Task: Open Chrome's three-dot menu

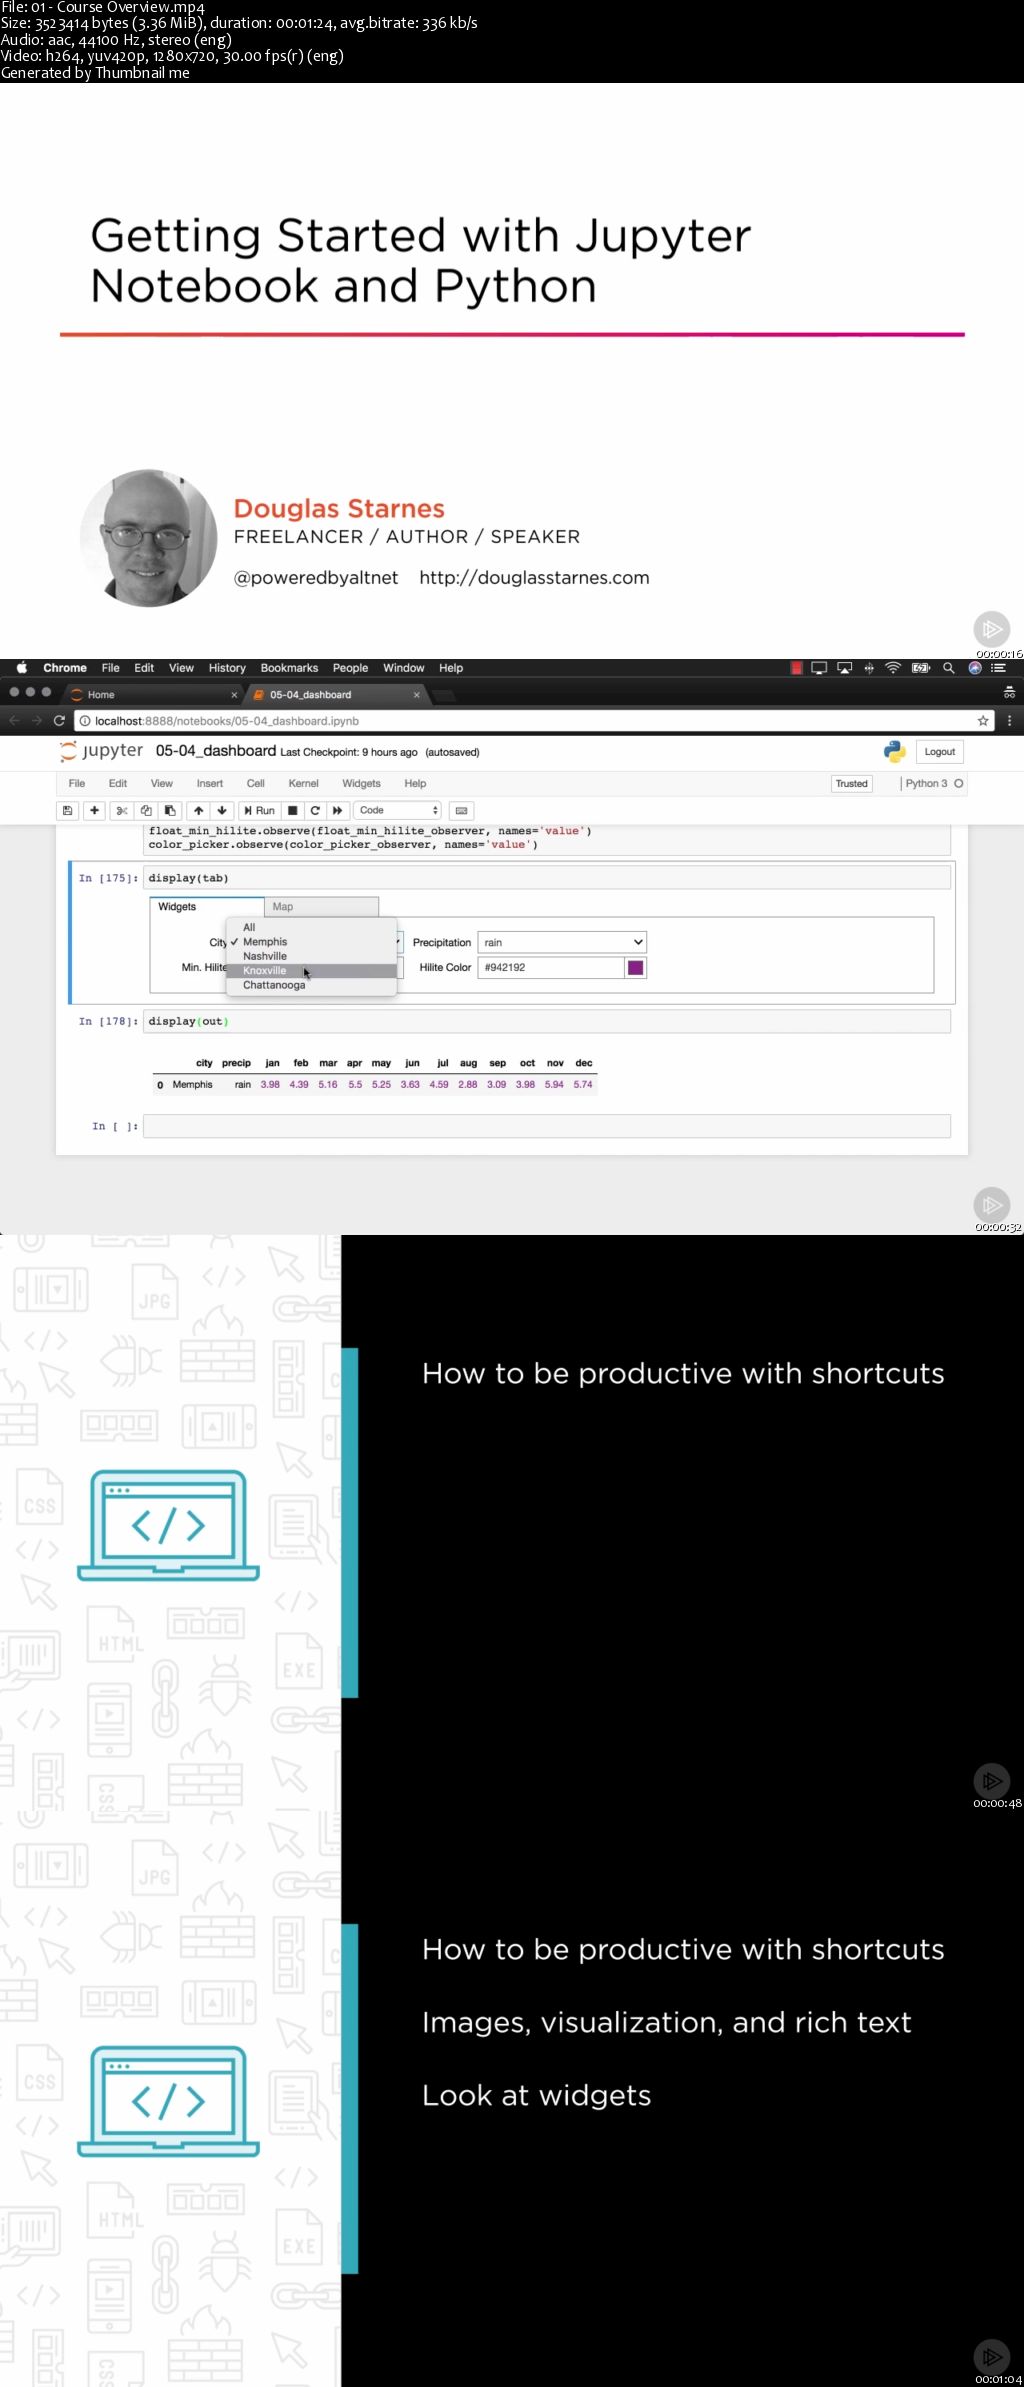Action: 1009,720
